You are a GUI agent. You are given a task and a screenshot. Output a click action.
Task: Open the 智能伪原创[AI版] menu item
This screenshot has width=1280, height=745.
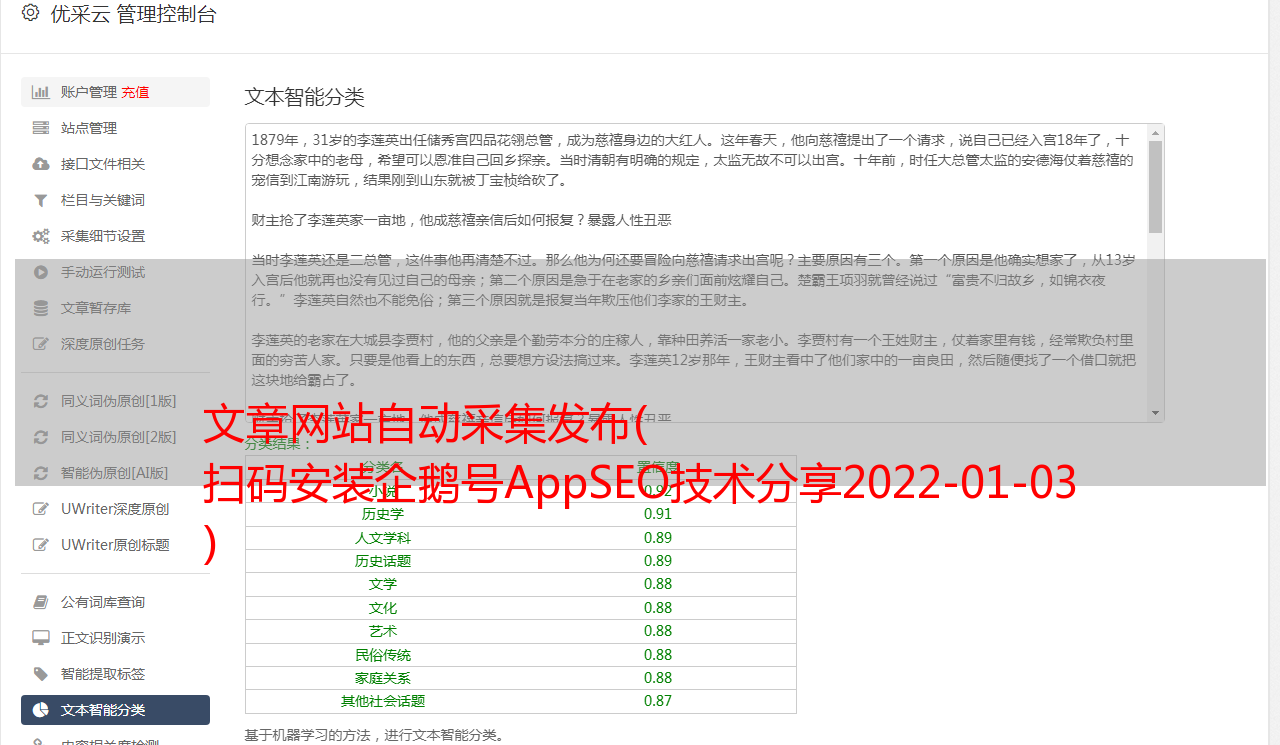pos(115,473)
